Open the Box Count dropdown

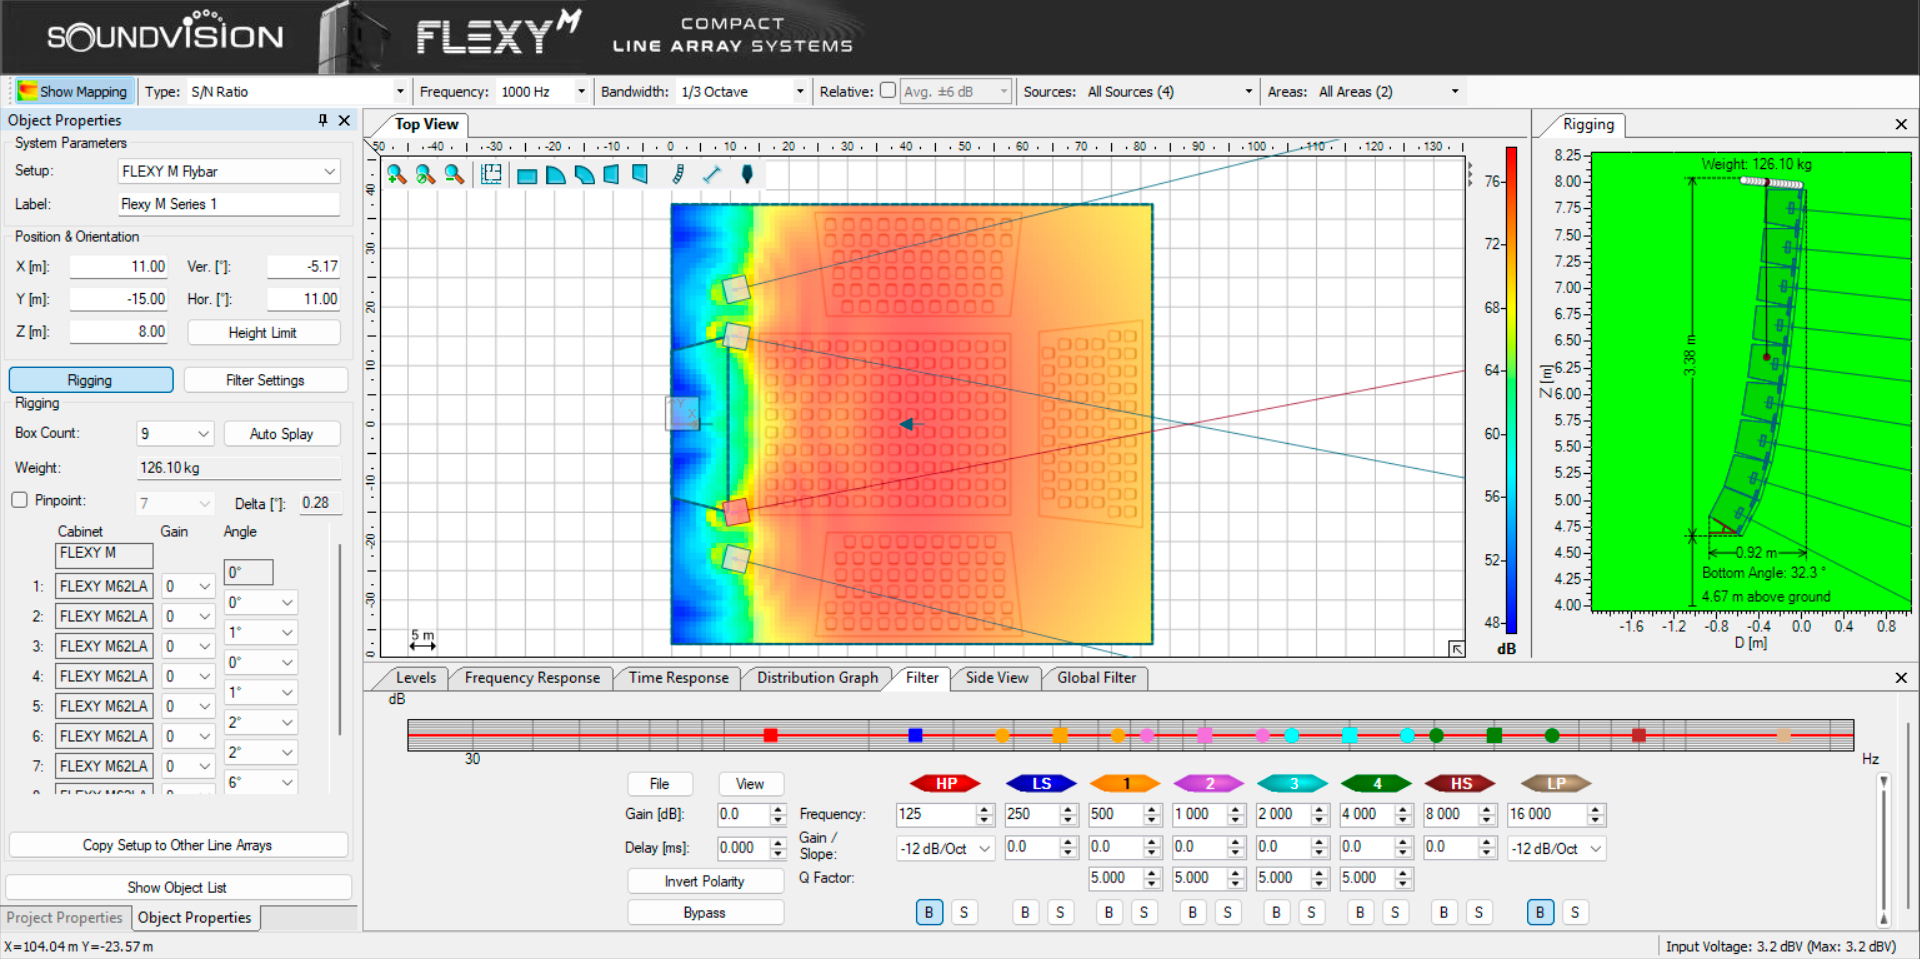click(175, 433)
